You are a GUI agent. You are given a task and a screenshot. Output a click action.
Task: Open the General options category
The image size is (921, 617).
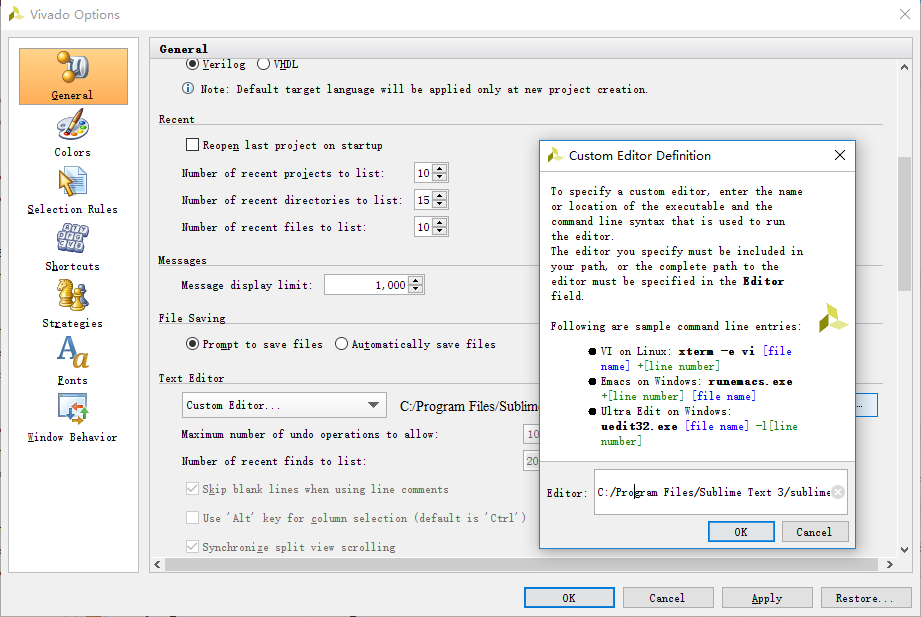73,76
